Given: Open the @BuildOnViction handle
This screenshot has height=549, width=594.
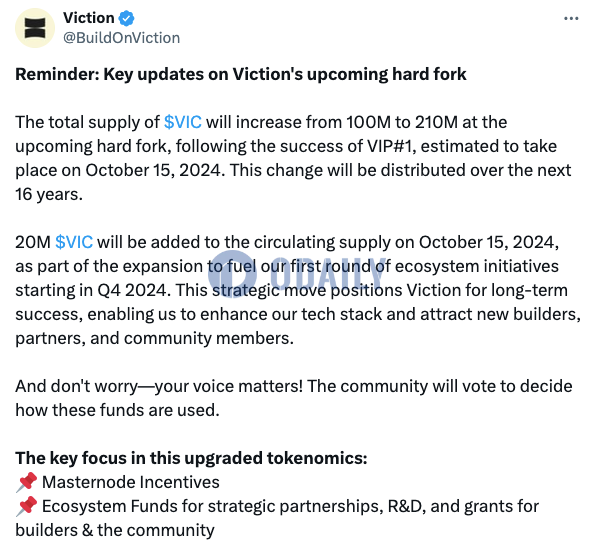Looking at the screenshot, I should (x=121, y=38).
